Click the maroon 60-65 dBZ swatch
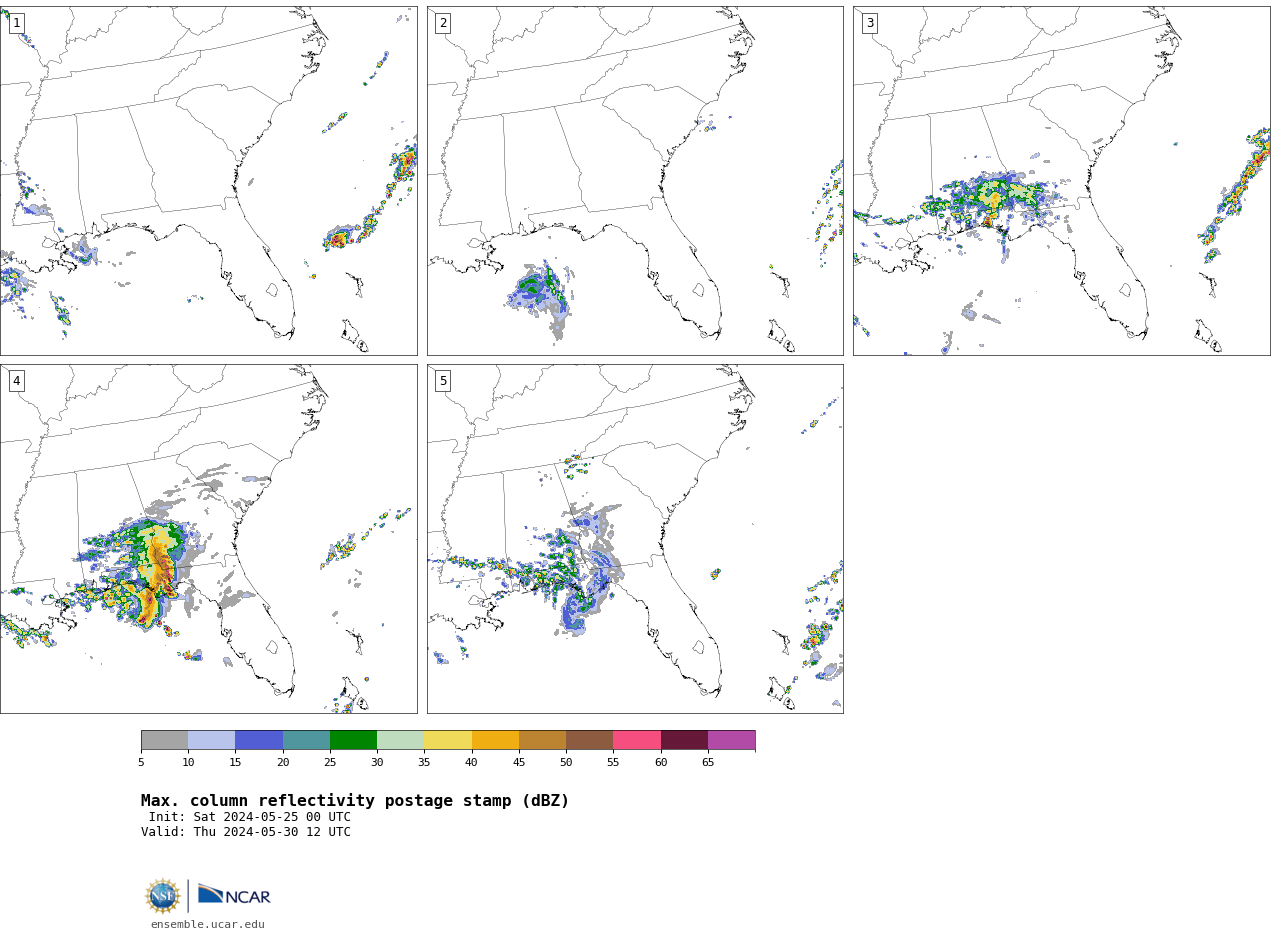 pyautogui.click(x=684, y=740)
